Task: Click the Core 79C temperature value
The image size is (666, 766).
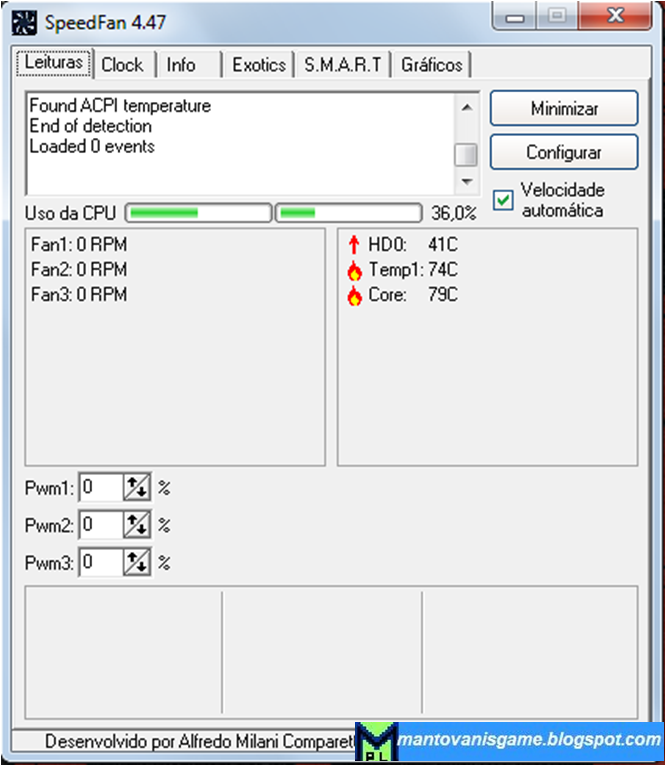Action: [x=443, y=295]
